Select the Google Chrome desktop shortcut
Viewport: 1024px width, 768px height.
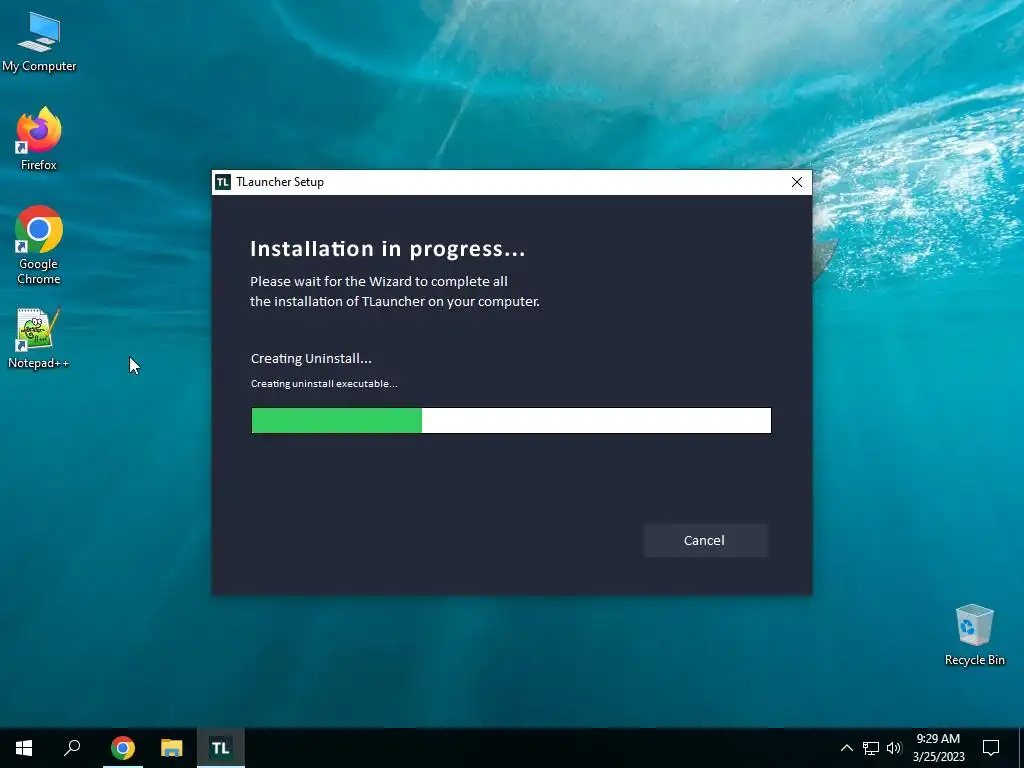tap(39, 245)
